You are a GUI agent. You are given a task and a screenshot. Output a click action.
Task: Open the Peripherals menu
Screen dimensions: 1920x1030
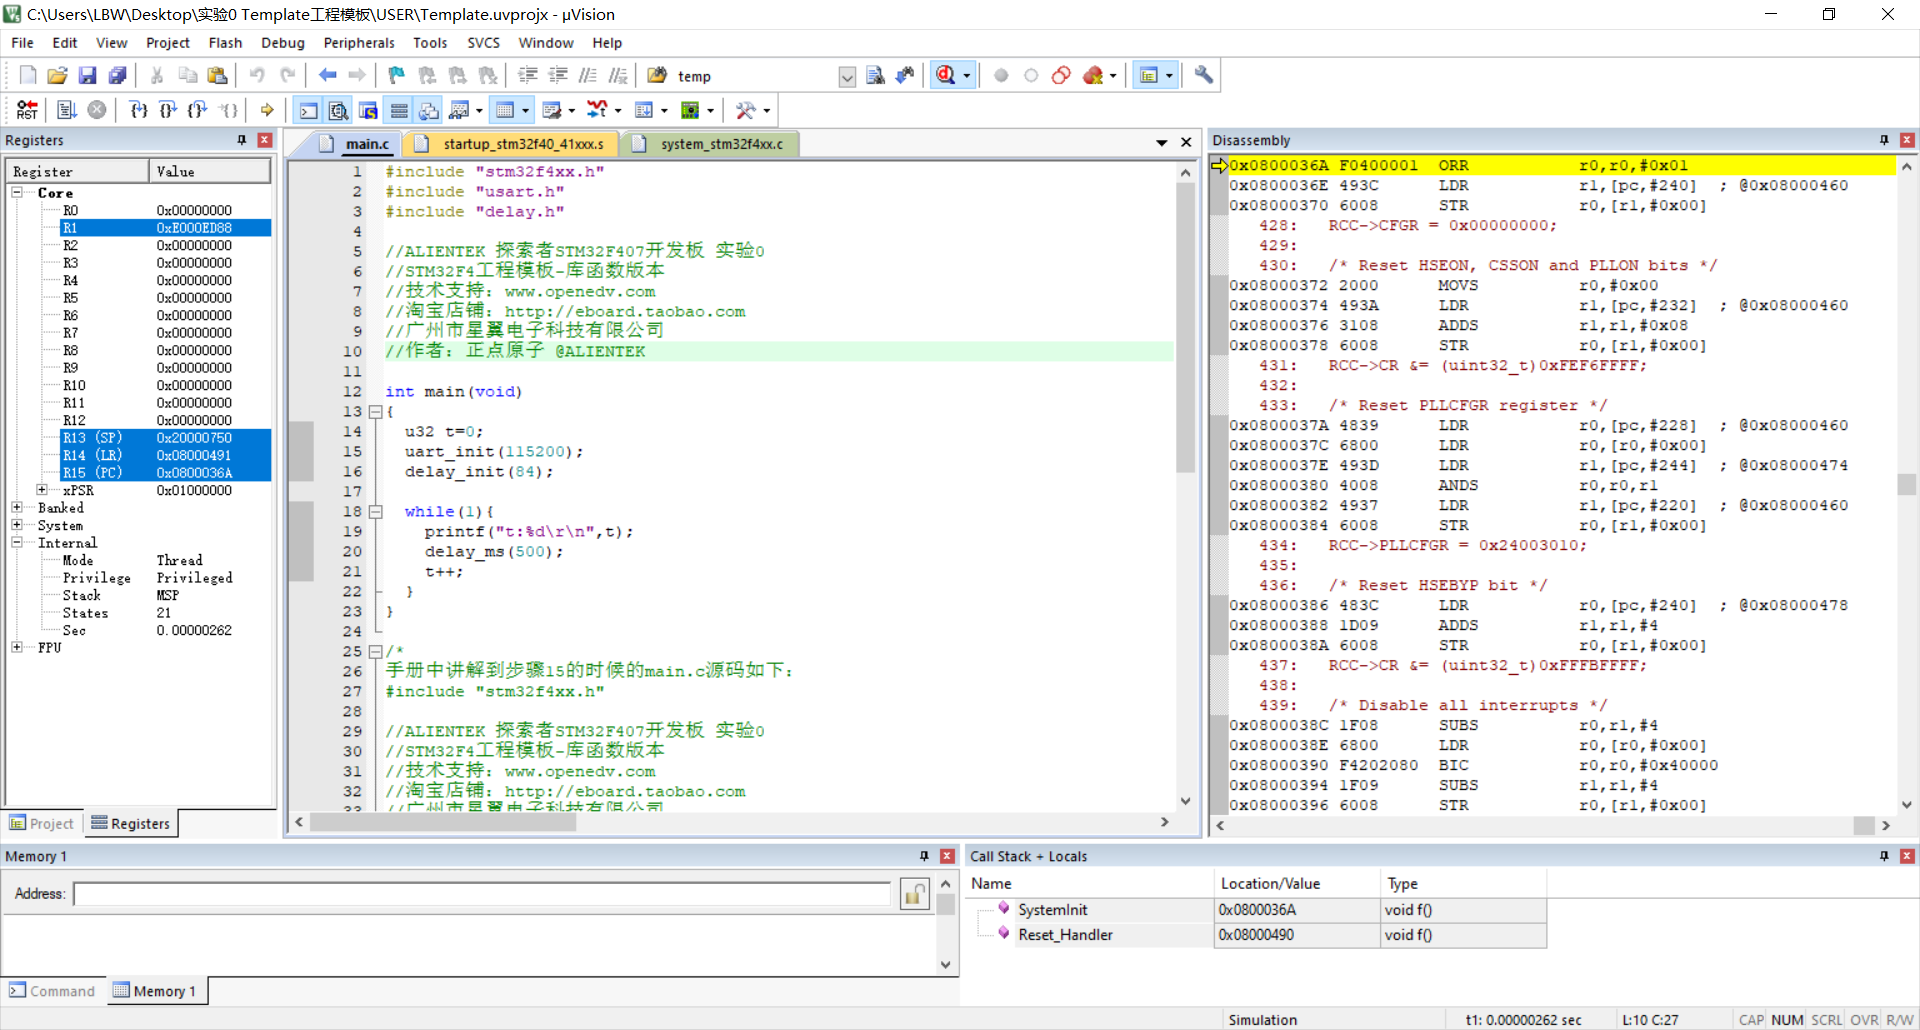(x=358, y=43)
